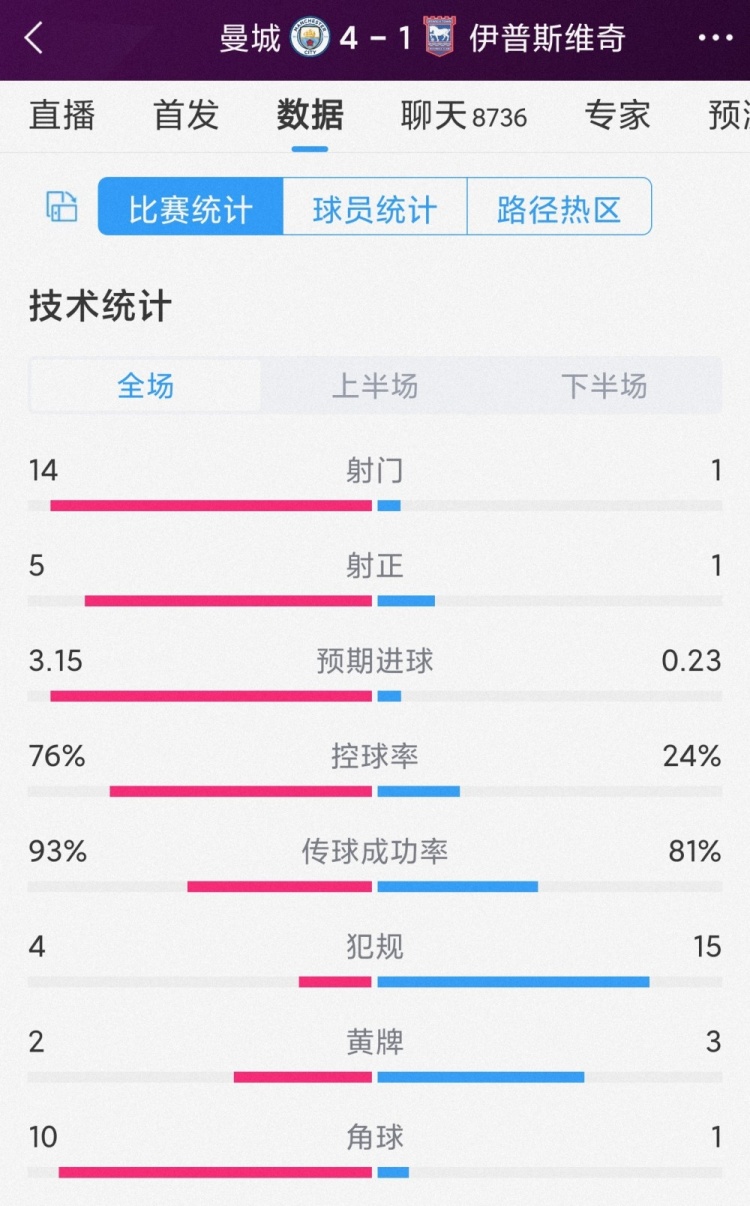Switch to the 专家 tab
Screen dimensions: 750x1206
tap(618, 115)
